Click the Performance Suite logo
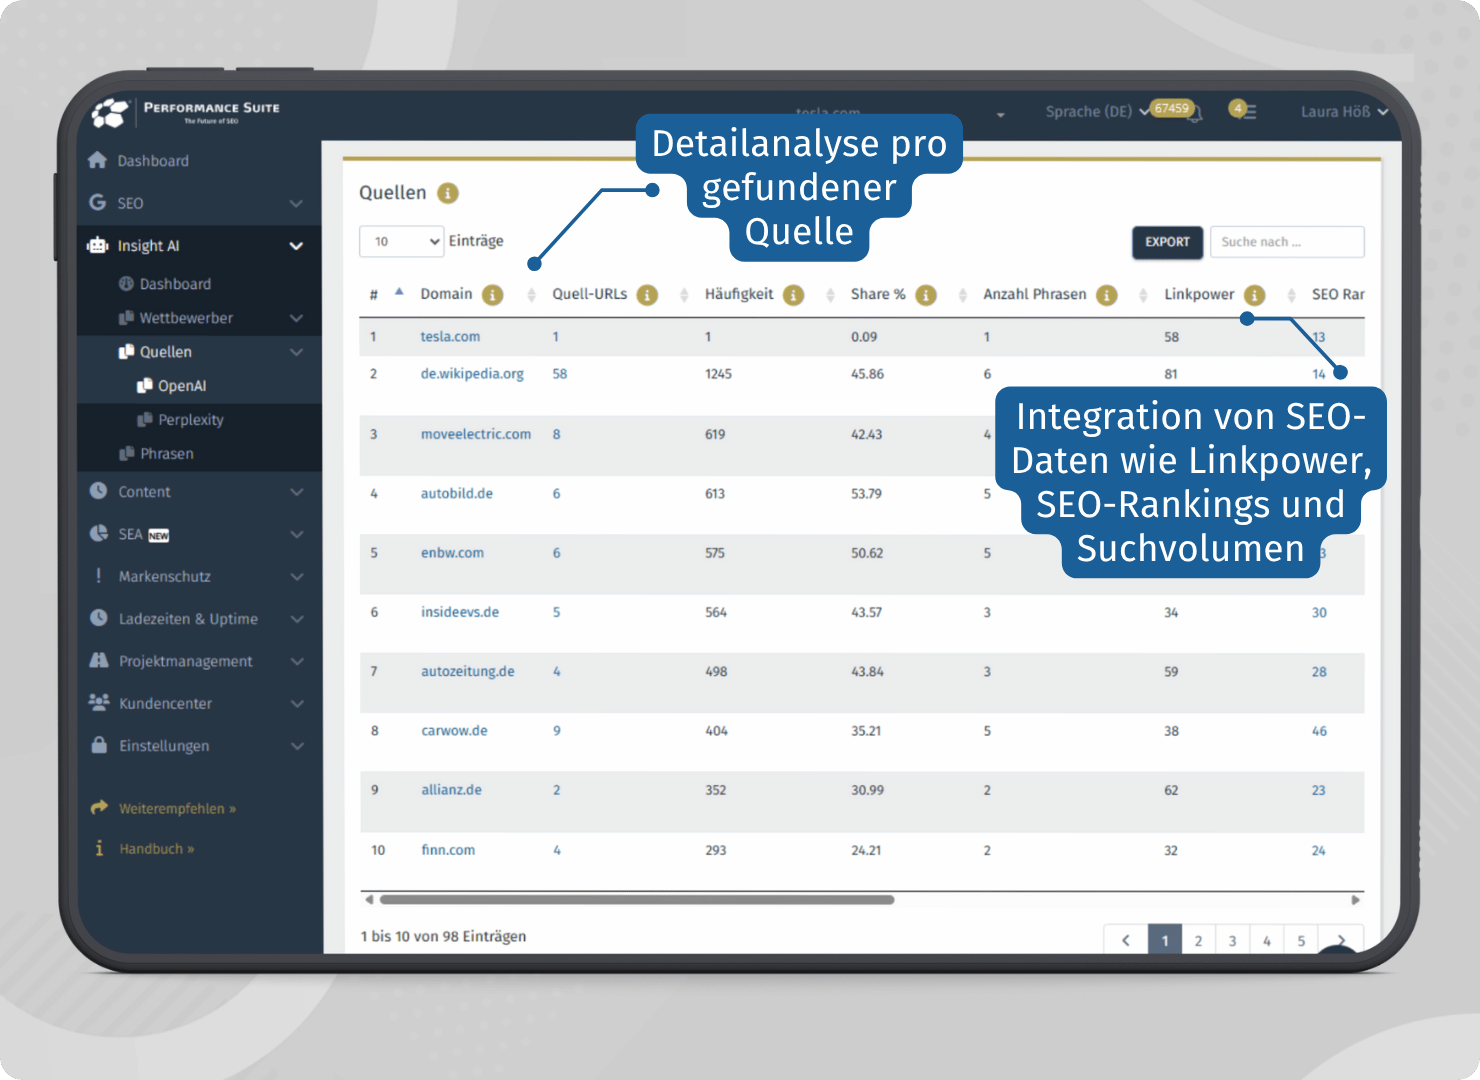The width and height of the screenshot is (1480, 1080). point(186,112)
